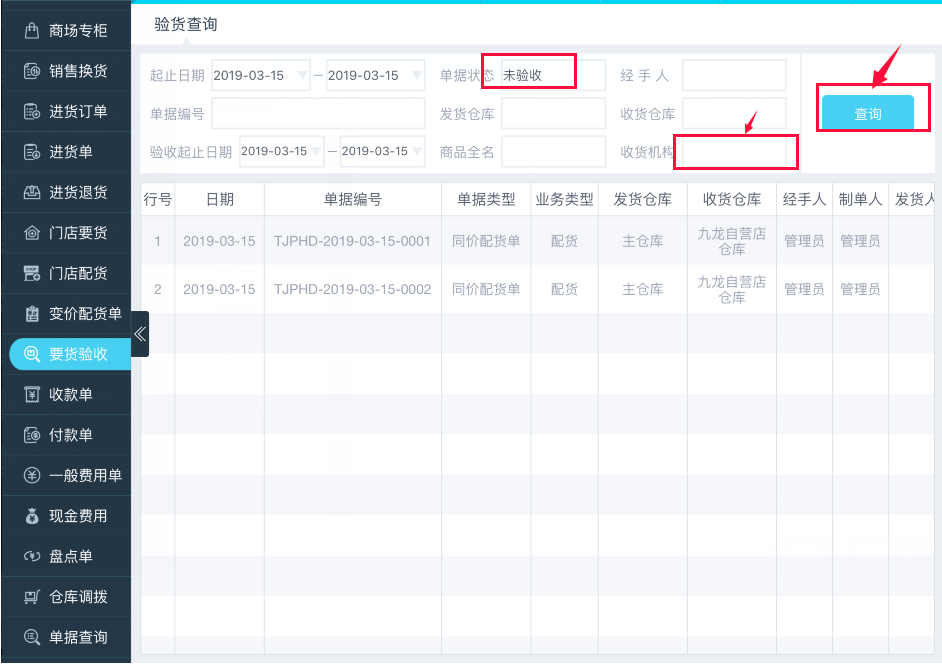This screenshot has height=665, width=942.
Task: Click the 查询 button
Action: [x=868, y=113]
